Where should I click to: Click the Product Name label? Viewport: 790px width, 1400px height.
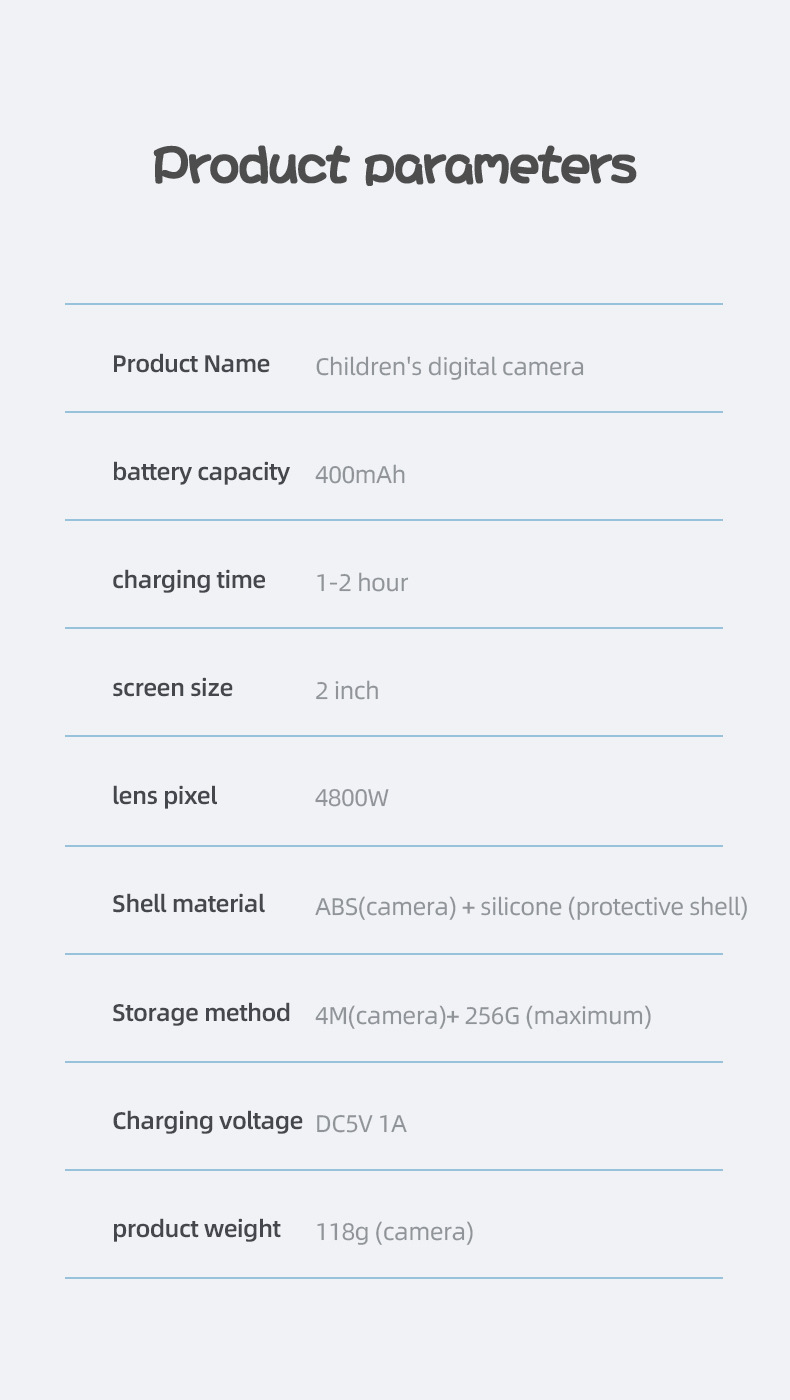coord(191,364)
